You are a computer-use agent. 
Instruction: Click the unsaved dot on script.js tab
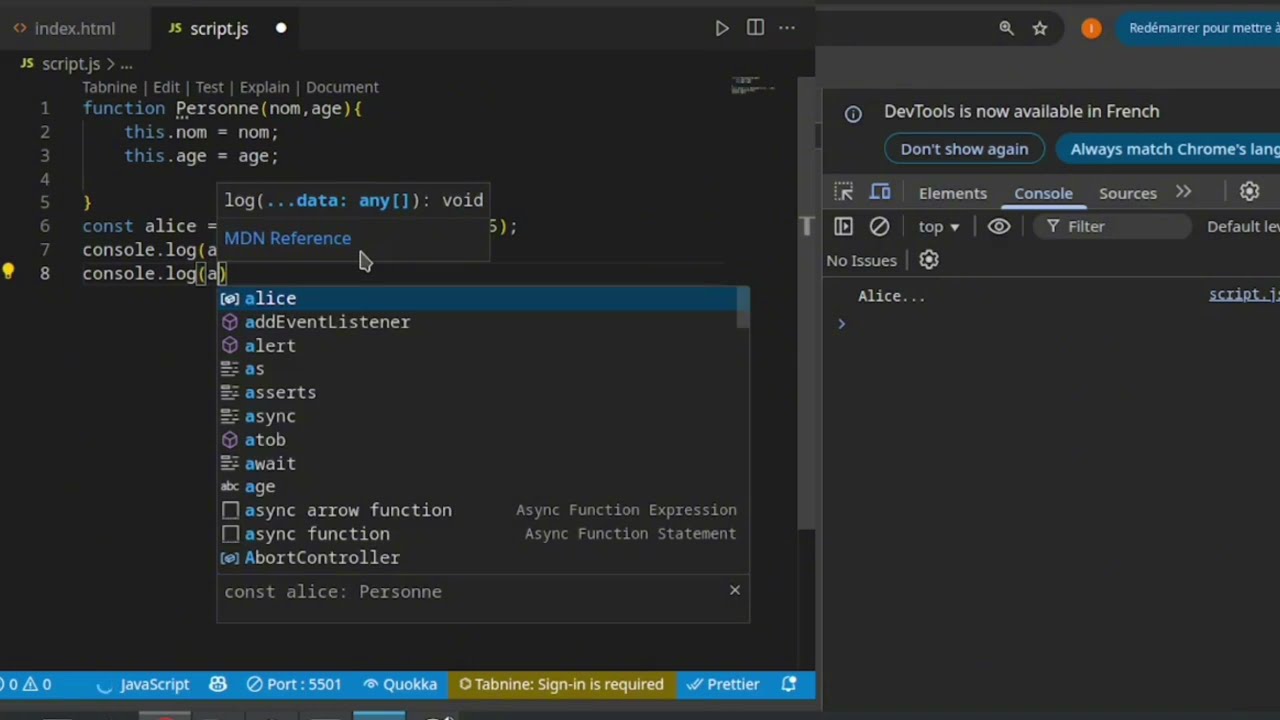coord(281,28)
